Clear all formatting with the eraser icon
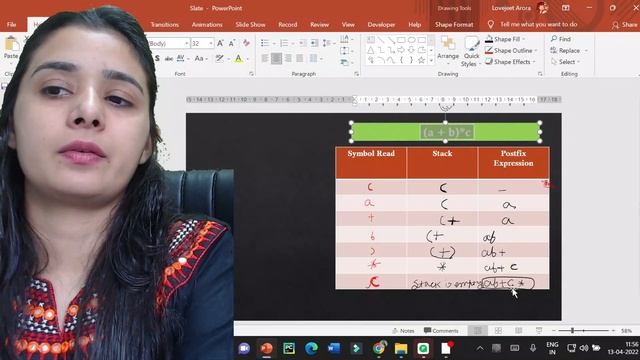 point(246,43)
